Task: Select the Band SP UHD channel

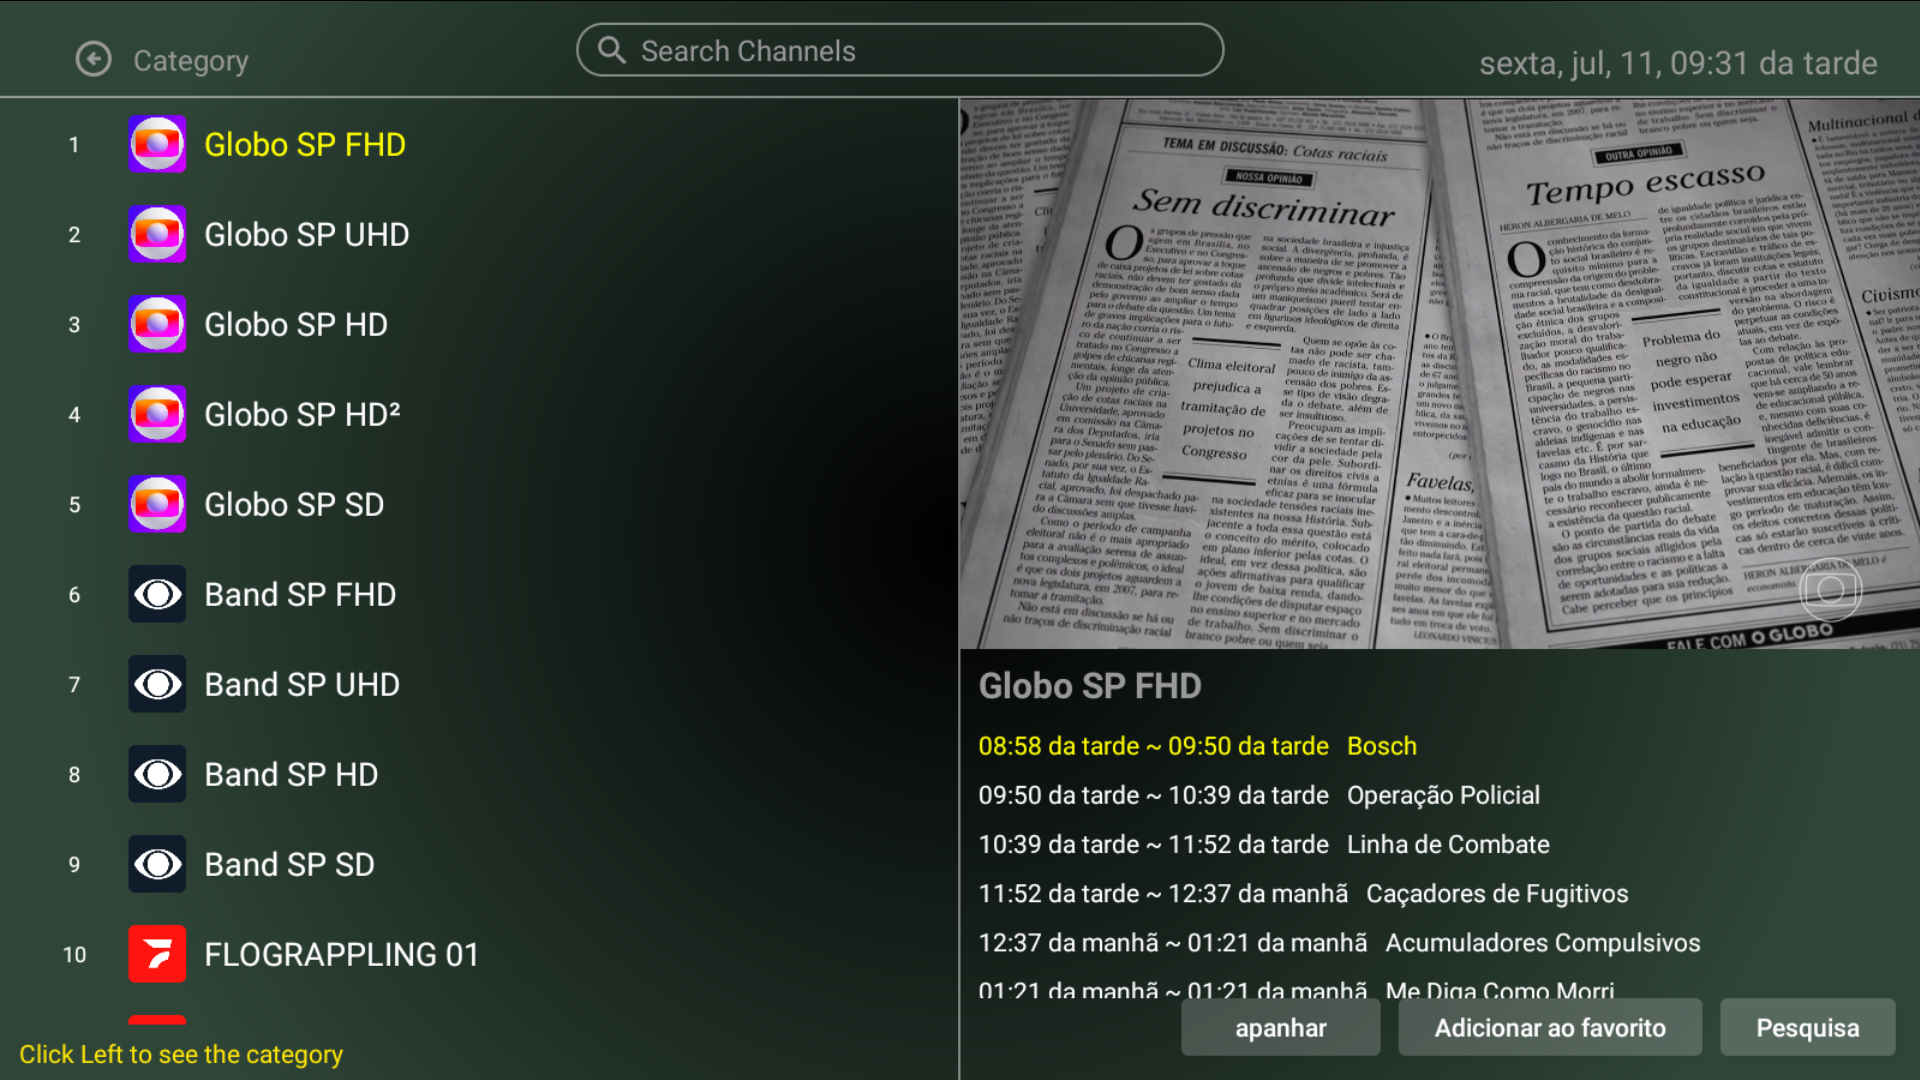Action: (x=302, y=685)
